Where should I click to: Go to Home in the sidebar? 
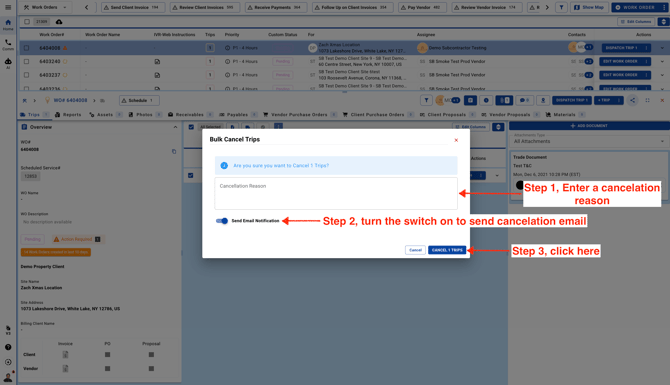[8, 25]
